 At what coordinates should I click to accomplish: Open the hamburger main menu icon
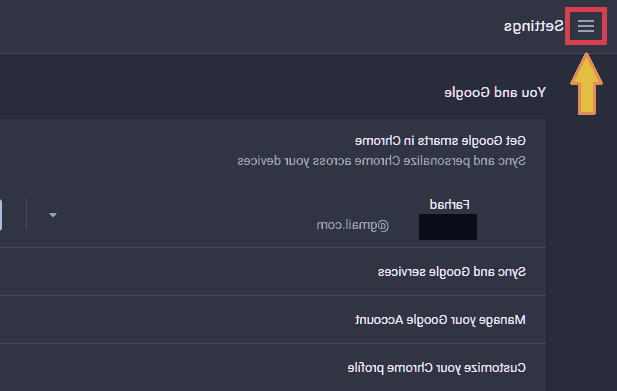pos(586,26)
